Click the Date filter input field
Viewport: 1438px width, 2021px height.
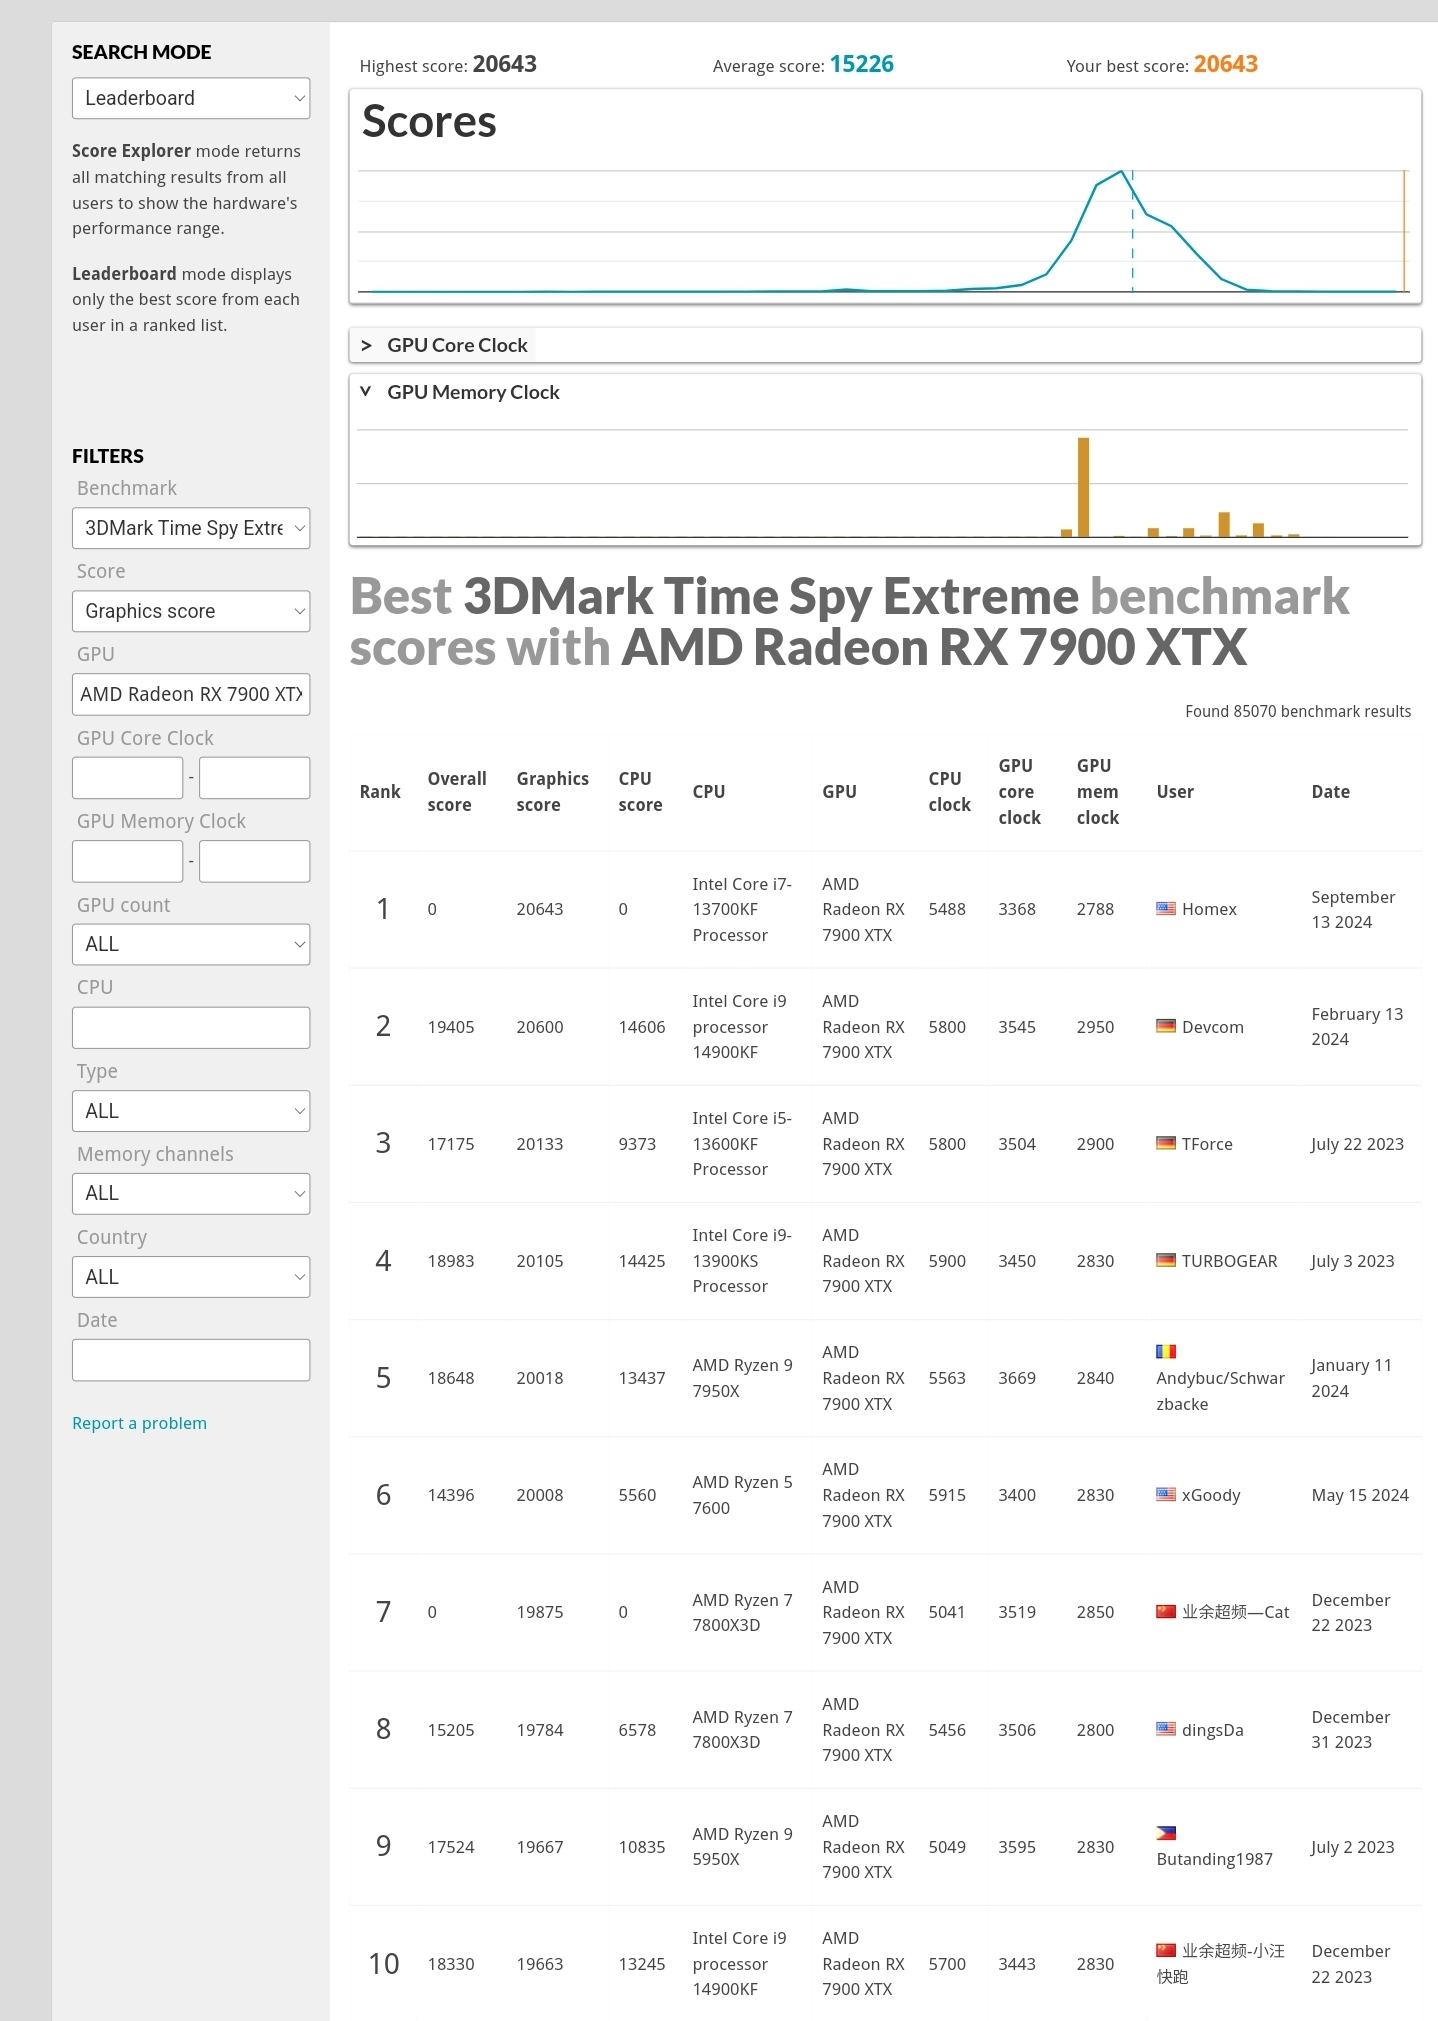[x=190, y=1360]
